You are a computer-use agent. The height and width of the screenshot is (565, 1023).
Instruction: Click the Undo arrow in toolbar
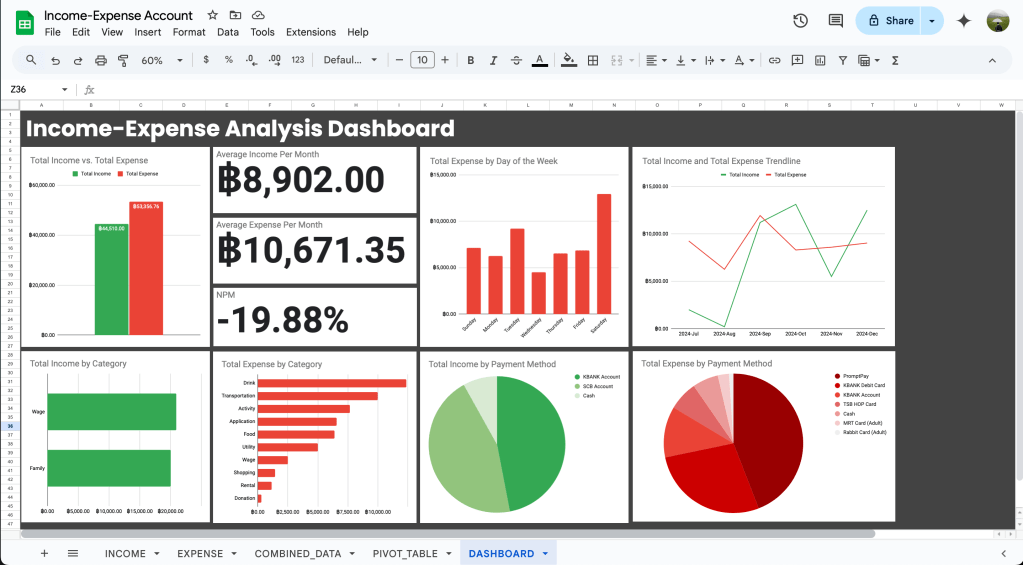point(55,60)
